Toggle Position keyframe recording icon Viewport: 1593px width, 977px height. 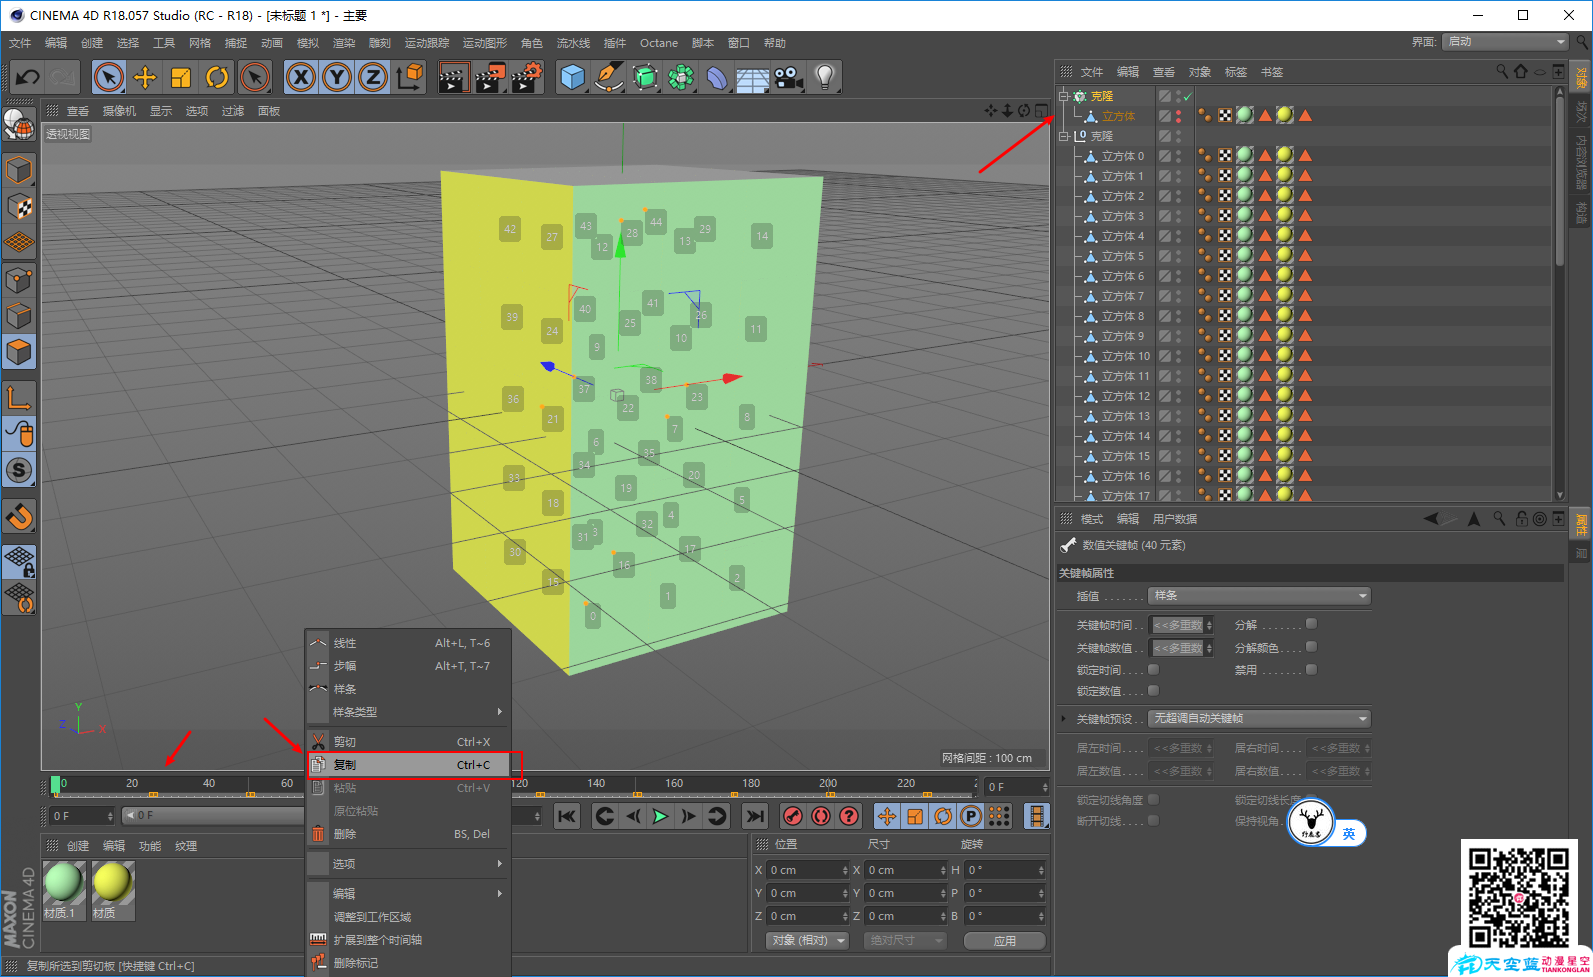click(887, 816)
